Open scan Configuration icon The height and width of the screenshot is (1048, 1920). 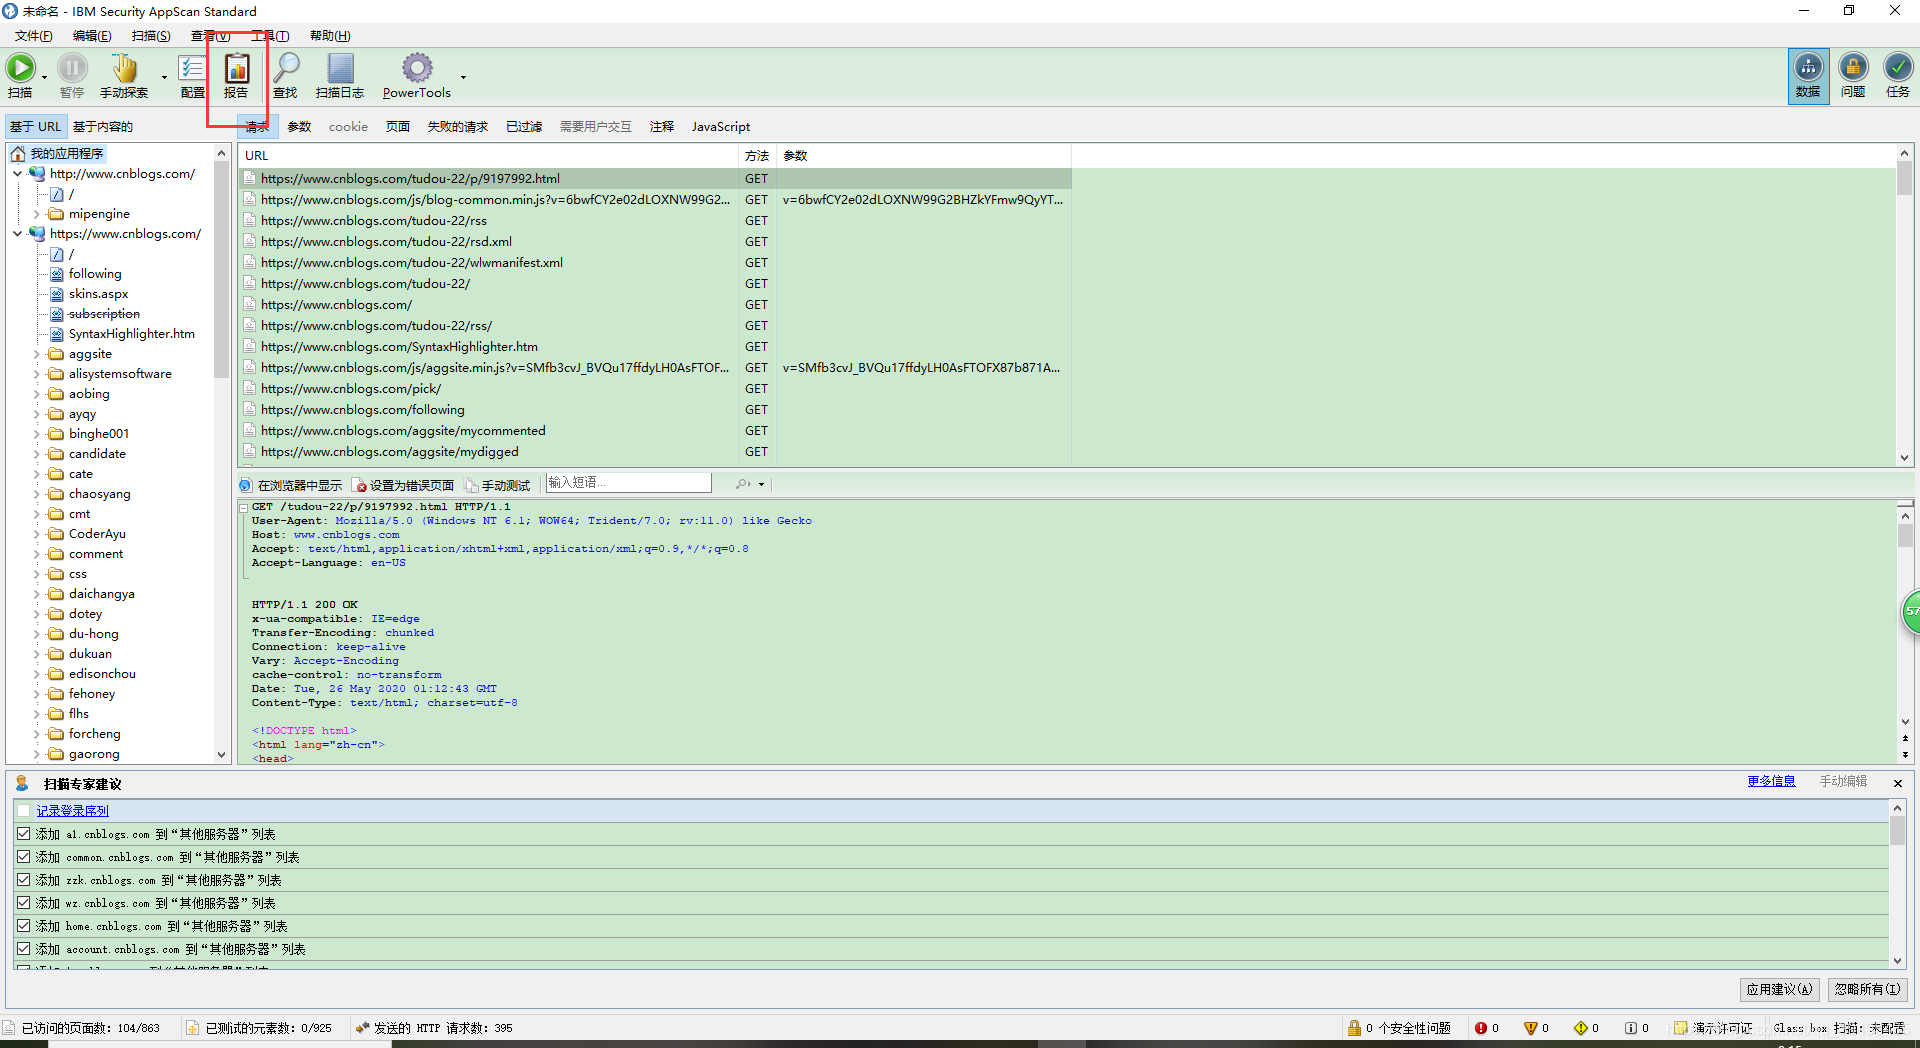tap(192, 68)
